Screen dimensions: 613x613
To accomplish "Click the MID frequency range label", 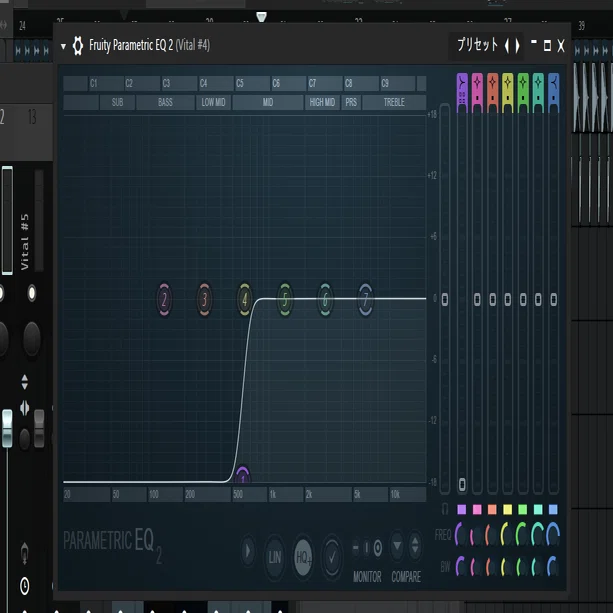I will tap(268, 102).
